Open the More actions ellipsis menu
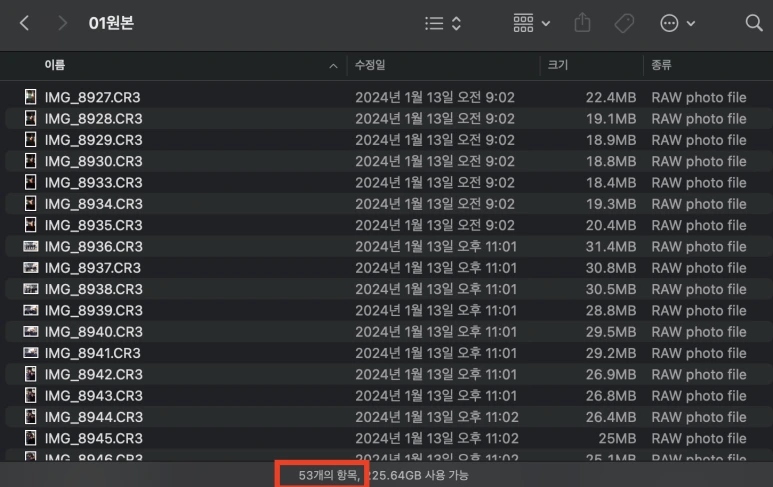Screen dimensions: 773x487 [677, 23]
